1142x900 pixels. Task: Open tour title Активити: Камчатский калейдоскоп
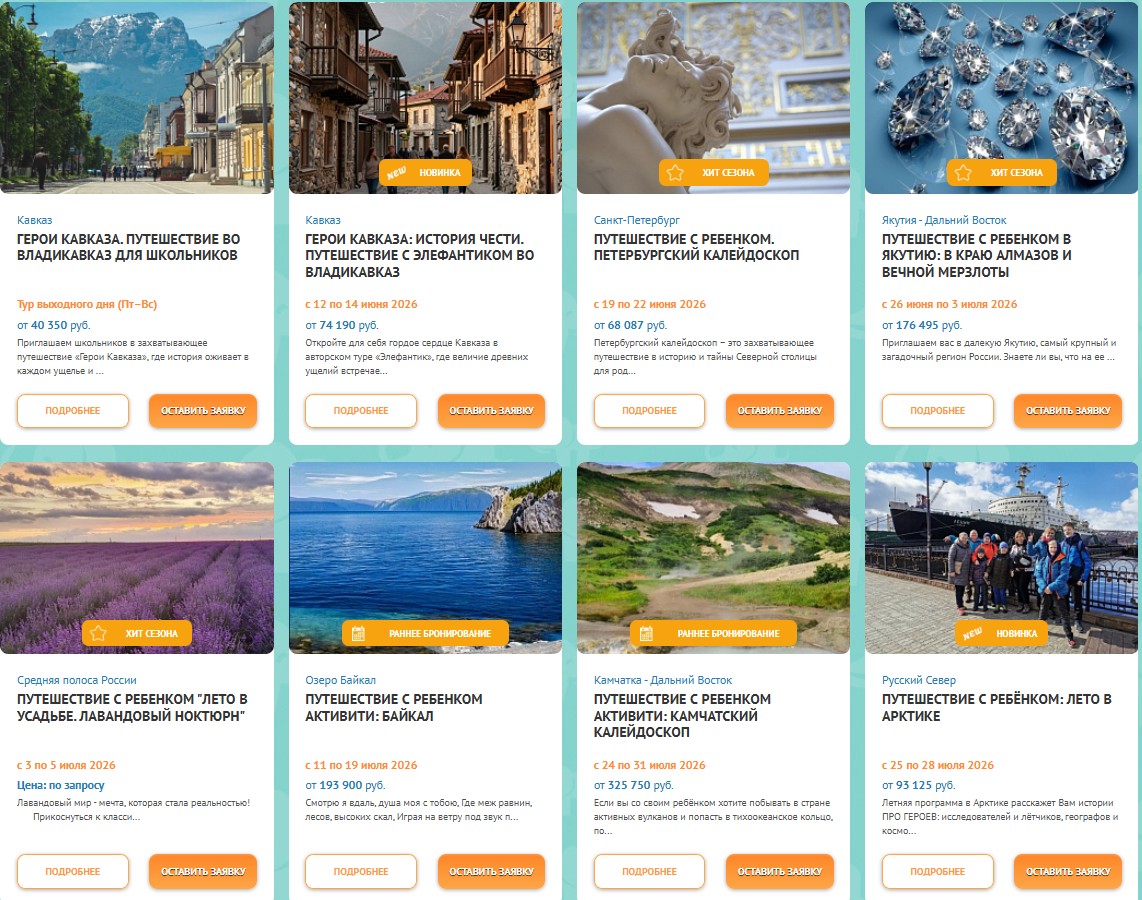point(682,715)
